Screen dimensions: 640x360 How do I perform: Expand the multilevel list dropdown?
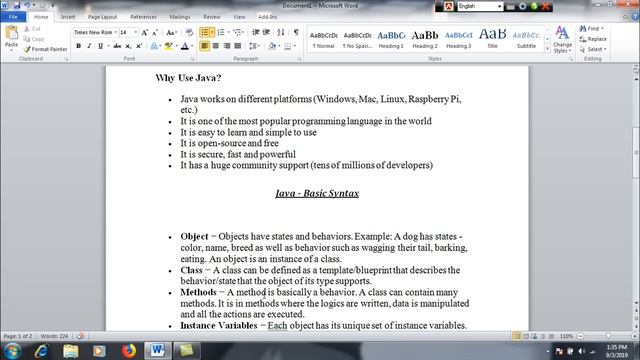244,32
